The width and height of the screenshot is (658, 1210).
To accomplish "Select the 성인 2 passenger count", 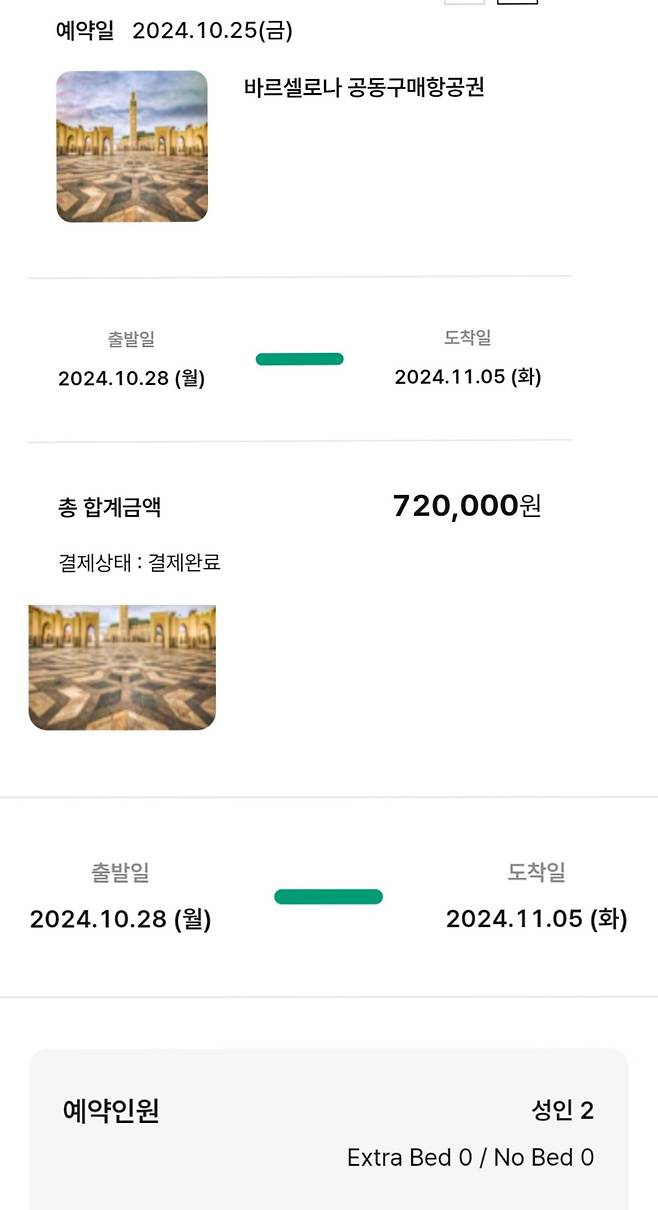I will (562, 1110).
